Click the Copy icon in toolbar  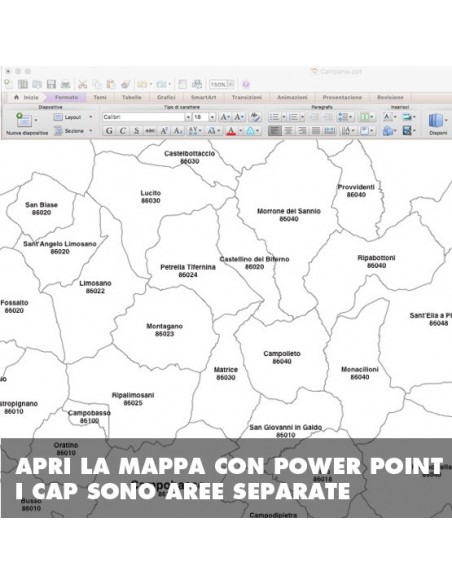coord(97,84)
